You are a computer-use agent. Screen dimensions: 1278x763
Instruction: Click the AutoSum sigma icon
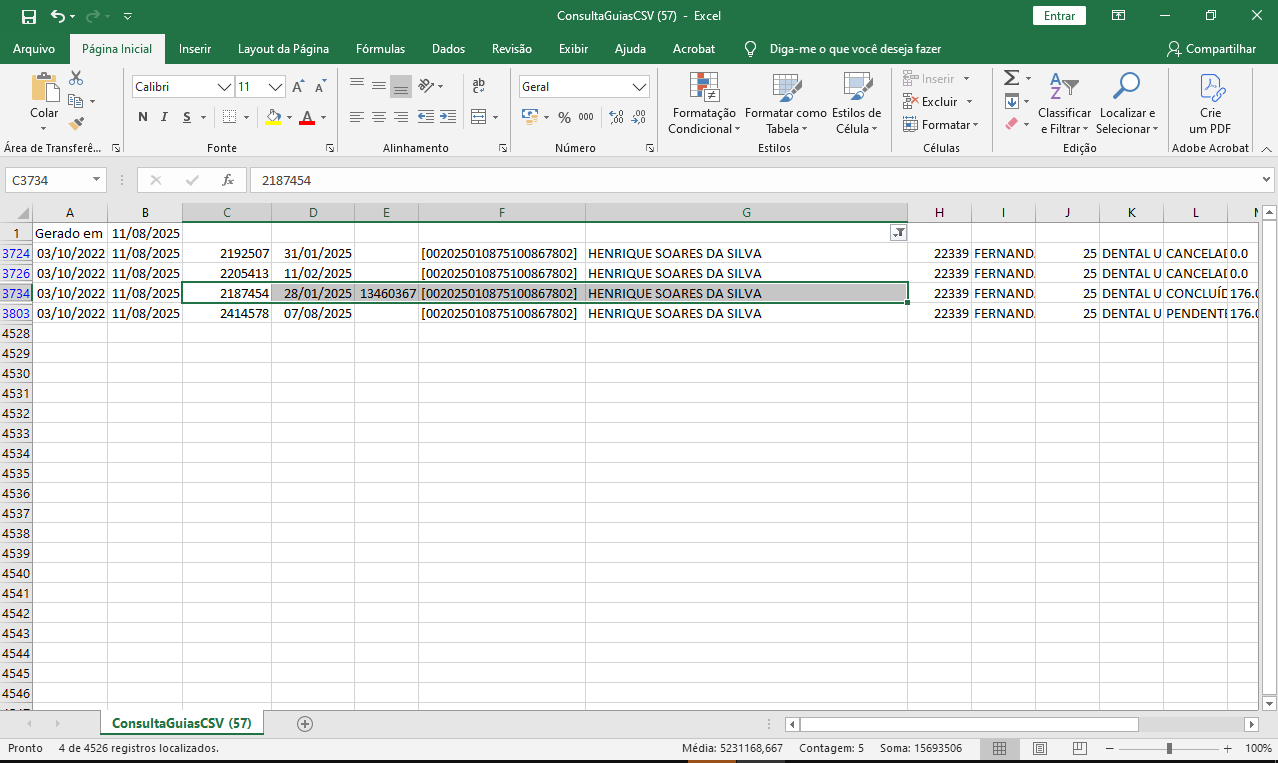click(x=1011, y=78)
